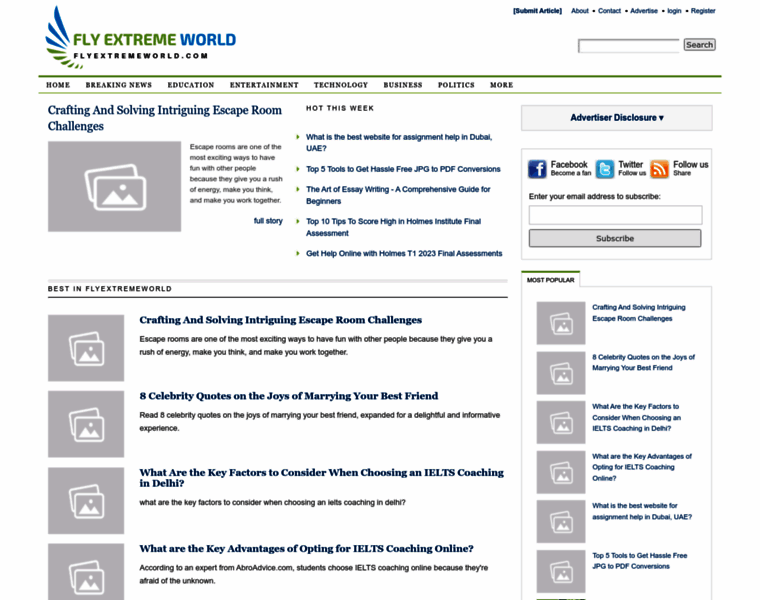This screenshot has height=600, width=760.
Task: Click Most Popular thumbnail for IELTS Coaching in Delhi
Action: [561, 422]
